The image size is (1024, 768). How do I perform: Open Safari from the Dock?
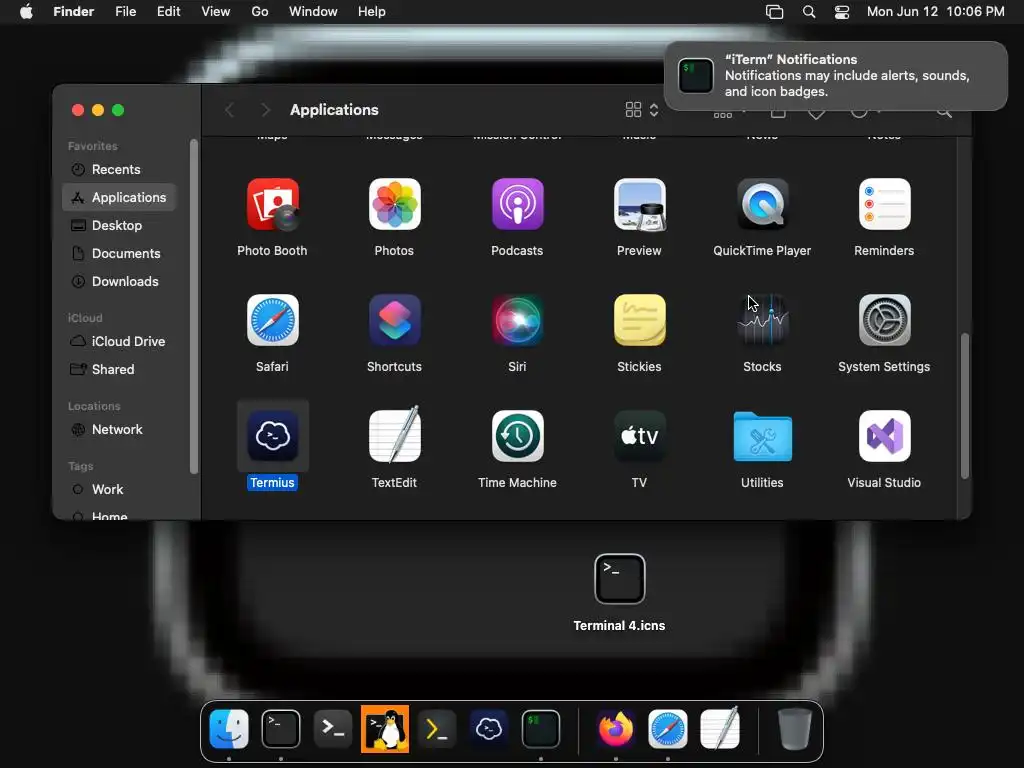667,729
